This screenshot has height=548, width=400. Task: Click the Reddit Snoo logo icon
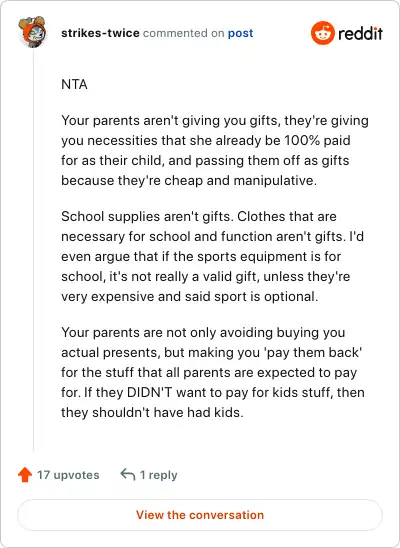323,33
